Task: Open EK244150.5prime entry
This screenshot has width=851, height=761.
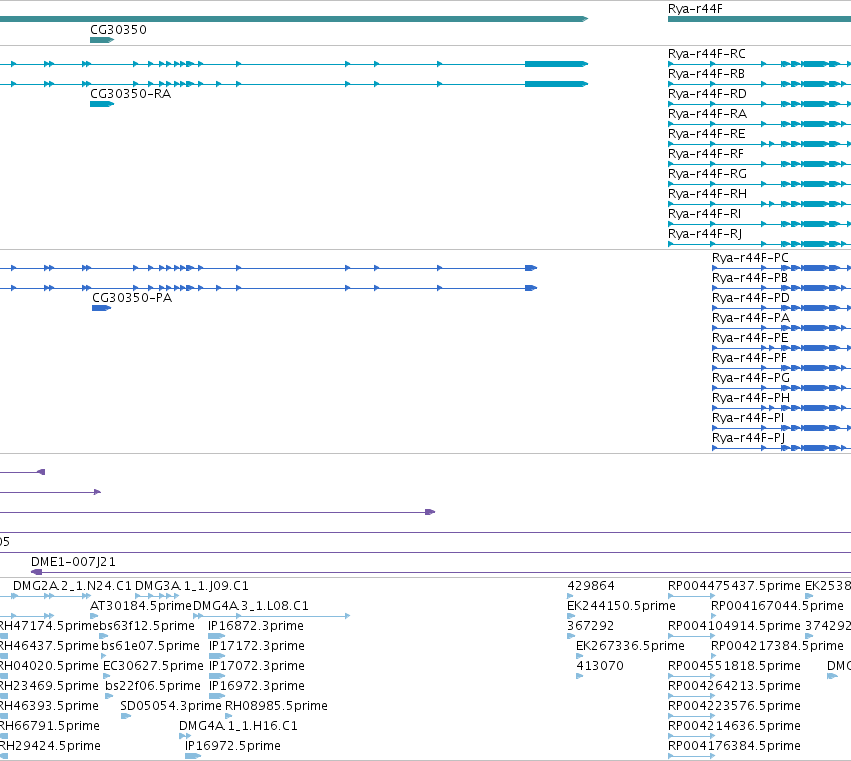Action: point(621,606)
